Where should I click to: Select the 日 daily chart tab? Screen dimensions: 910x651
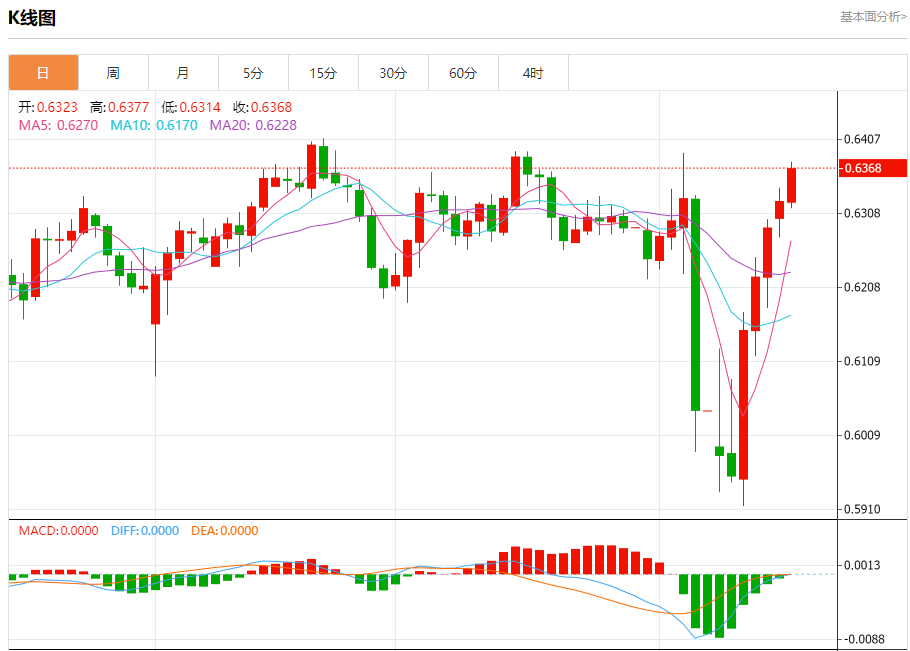(x=44, y=73)
